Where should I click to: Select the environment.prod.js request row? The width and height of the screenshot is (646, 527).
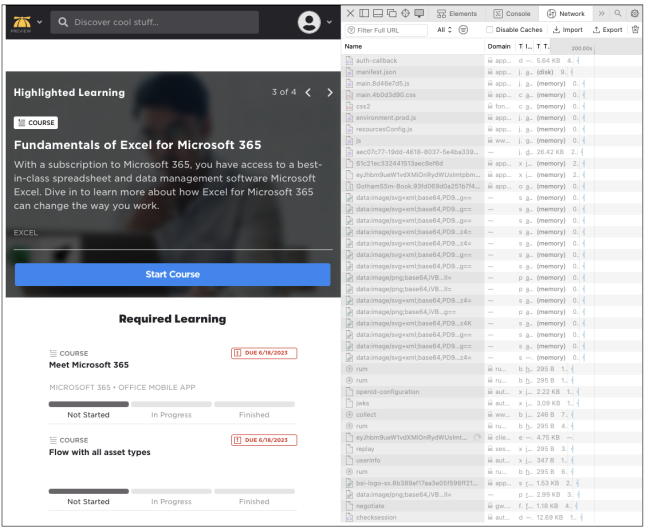tap(492, 118)
